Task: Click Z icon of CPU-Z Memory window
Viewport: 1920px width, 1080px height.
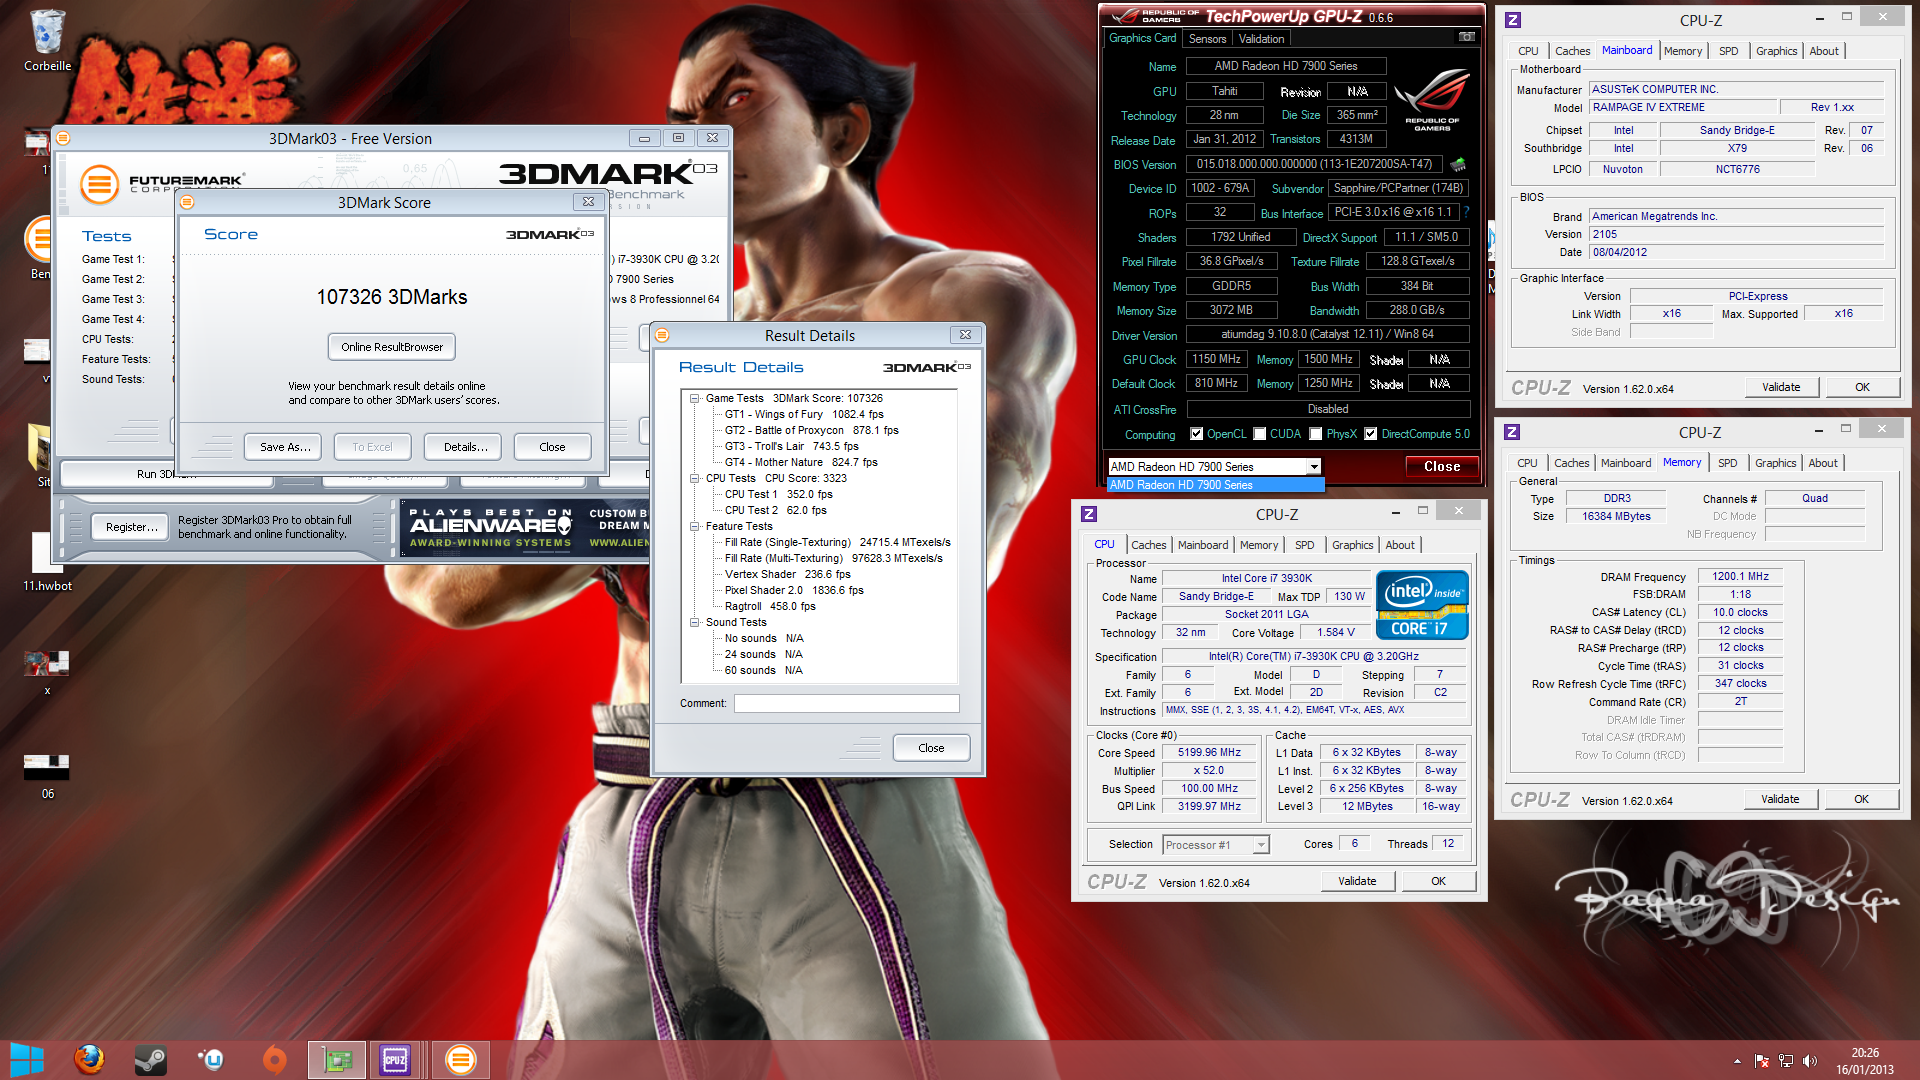Action: 1512,432
